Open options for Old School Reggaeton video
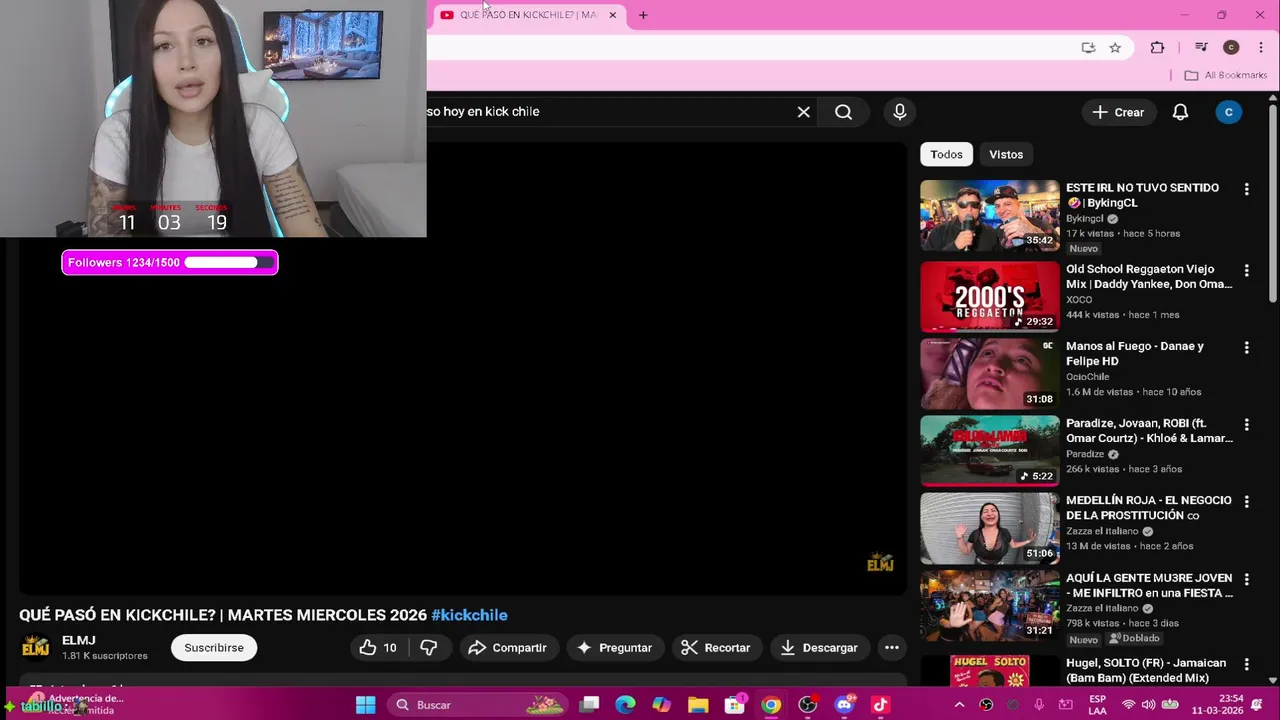Viewport: 1280px width, 720px height. [x=1246, y=271]
